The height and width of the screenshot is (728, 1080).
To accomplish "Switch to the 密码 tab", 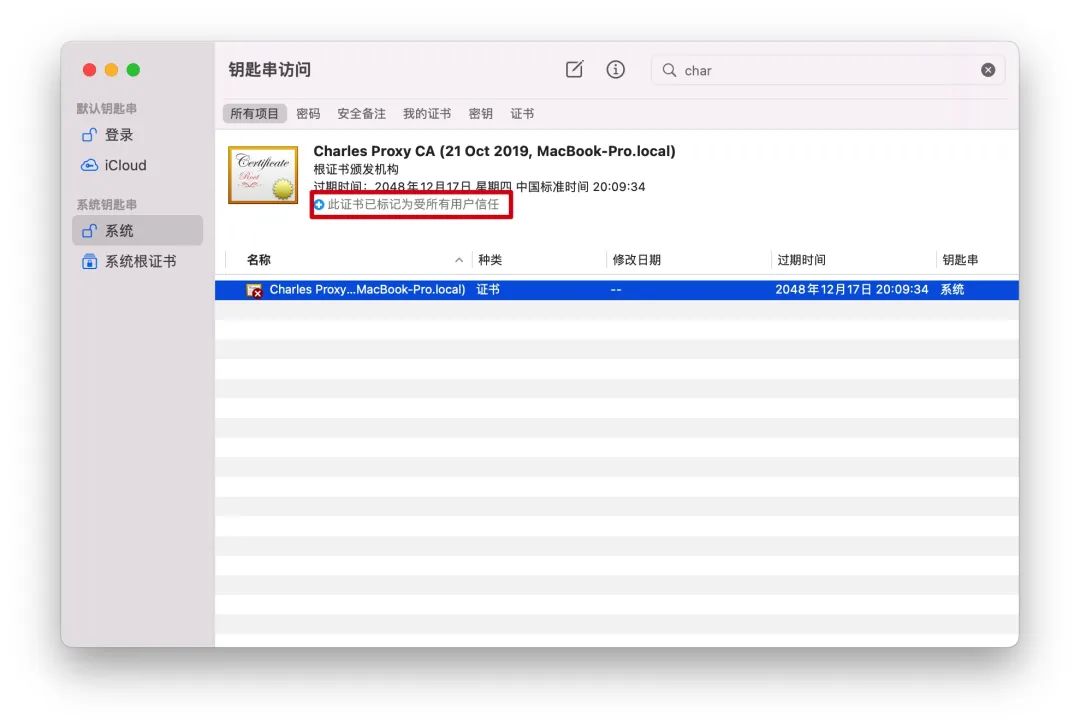I will (308, 114).
